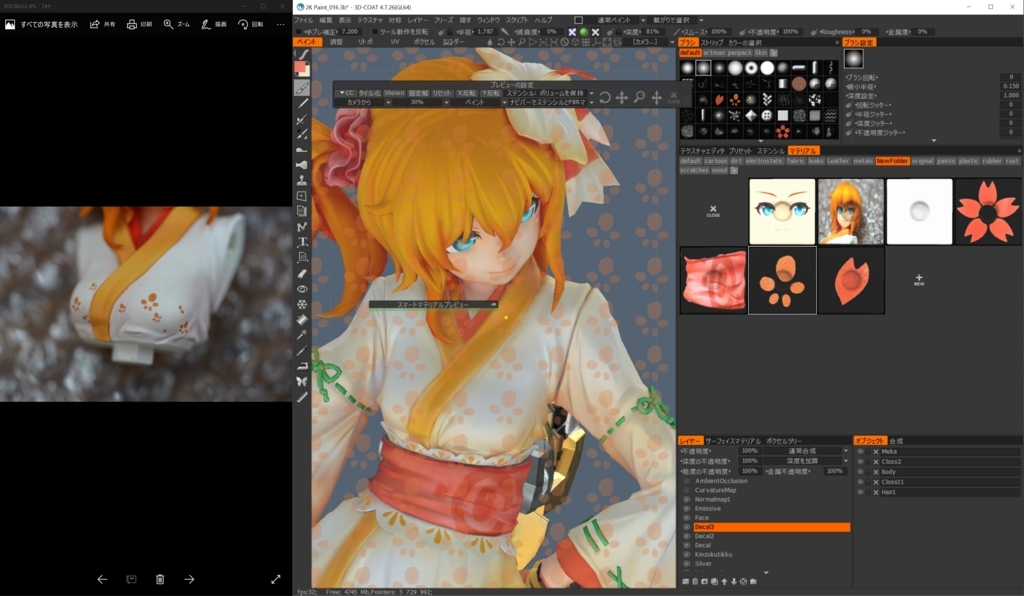Viewport: 1024px width, 596px height.
Task: Switch to the サーフェイスマテリアル tab
Action: tap(733, 441)
